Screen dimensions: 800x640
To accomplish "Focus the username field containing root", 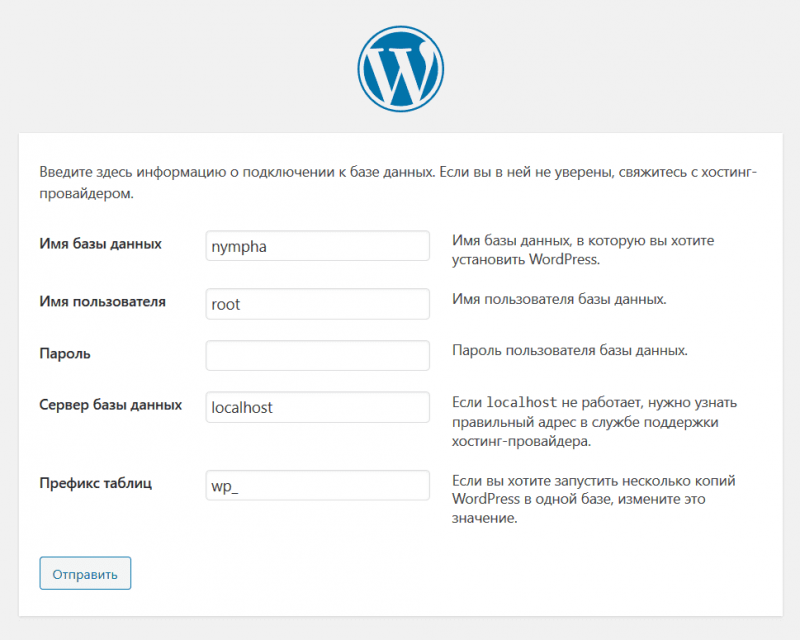I will pyautogui.click(x=317, y=304).
